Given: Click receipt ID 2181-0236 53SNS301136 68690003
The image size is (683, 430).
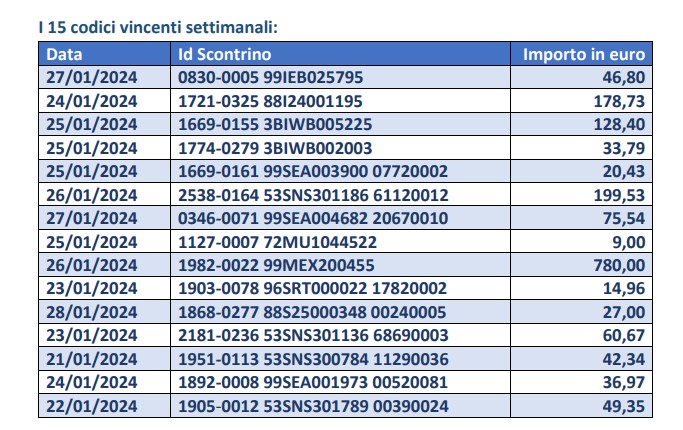Looking at the screenshot, I should [313, 335].
